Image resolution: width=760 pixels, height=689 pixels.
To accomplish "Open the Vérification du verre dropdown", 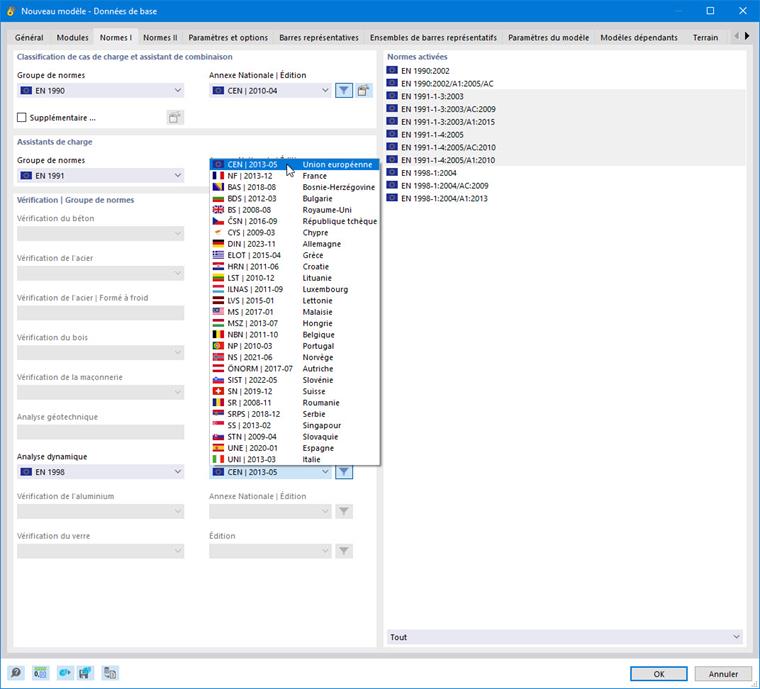I will [100, 551].
